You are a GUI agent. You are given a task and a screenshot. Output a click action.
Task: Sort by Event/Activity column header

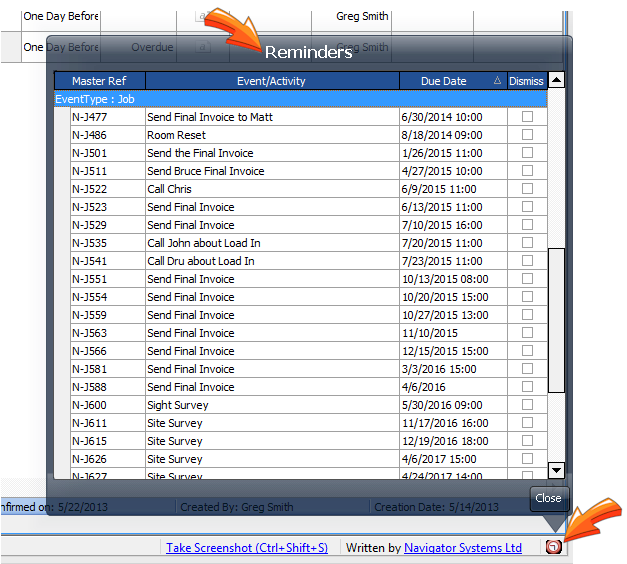pyautogui.click(x=271, y=81)
